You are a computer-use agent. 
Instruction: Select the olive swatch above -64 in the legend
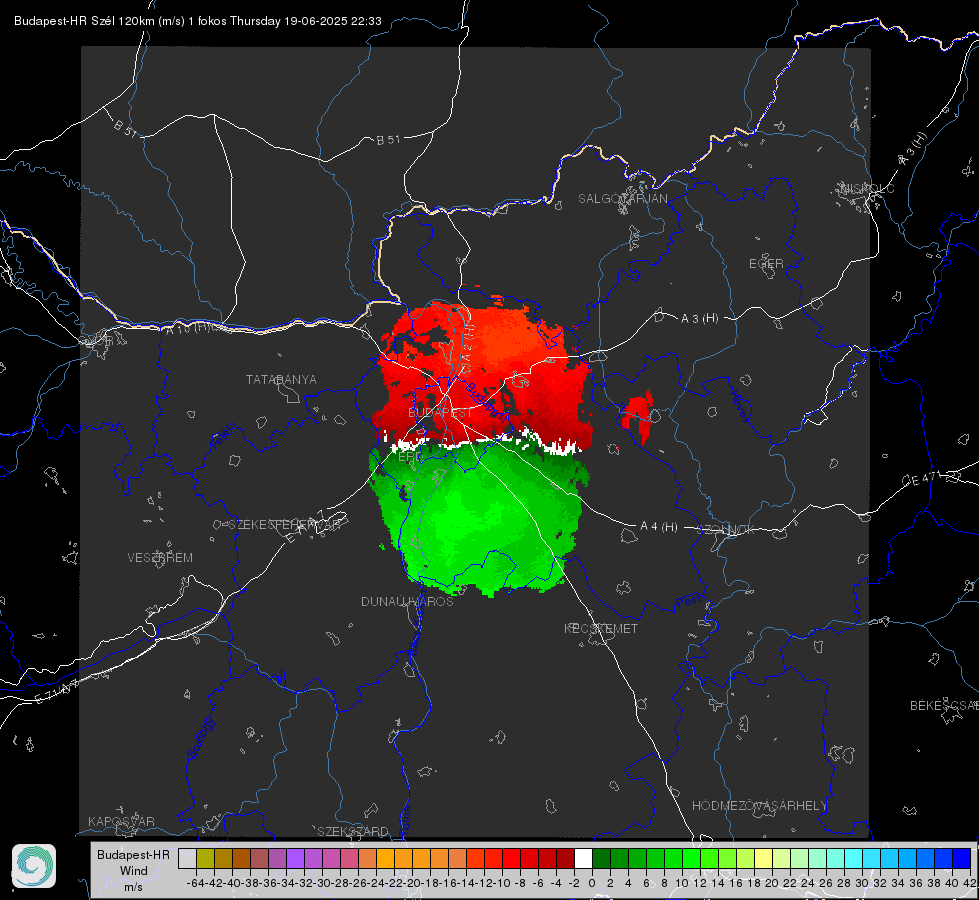pyautogui.click(x=205, y=858)
